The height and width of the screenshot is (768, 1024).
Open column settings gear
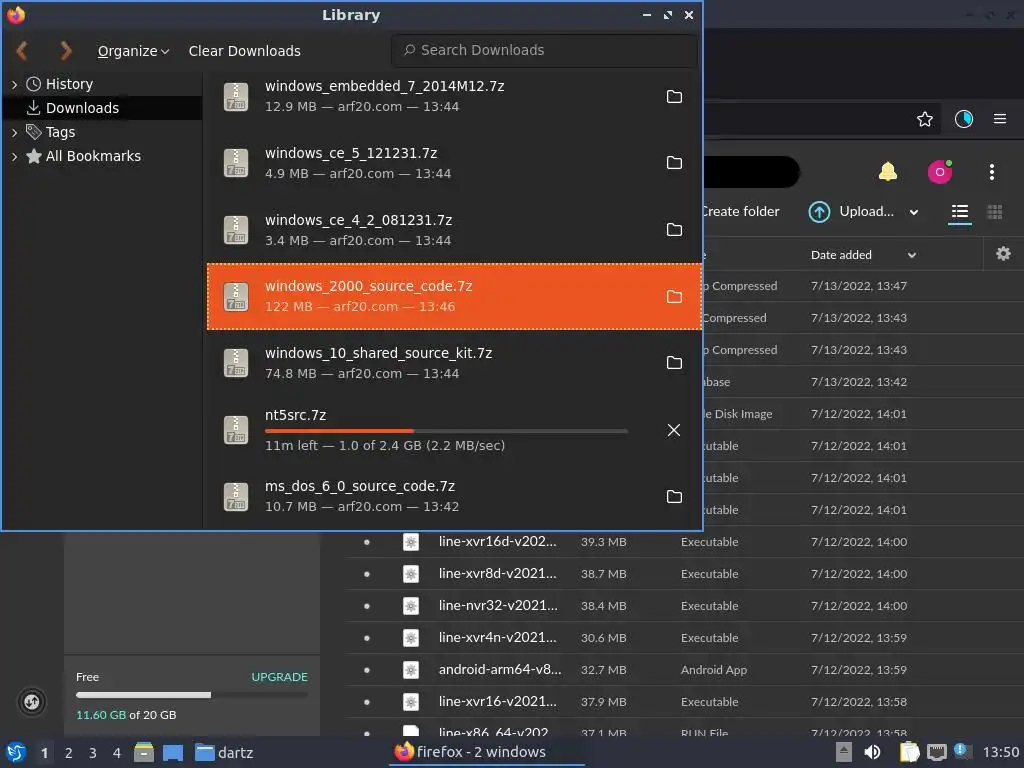coord(1003,254)
